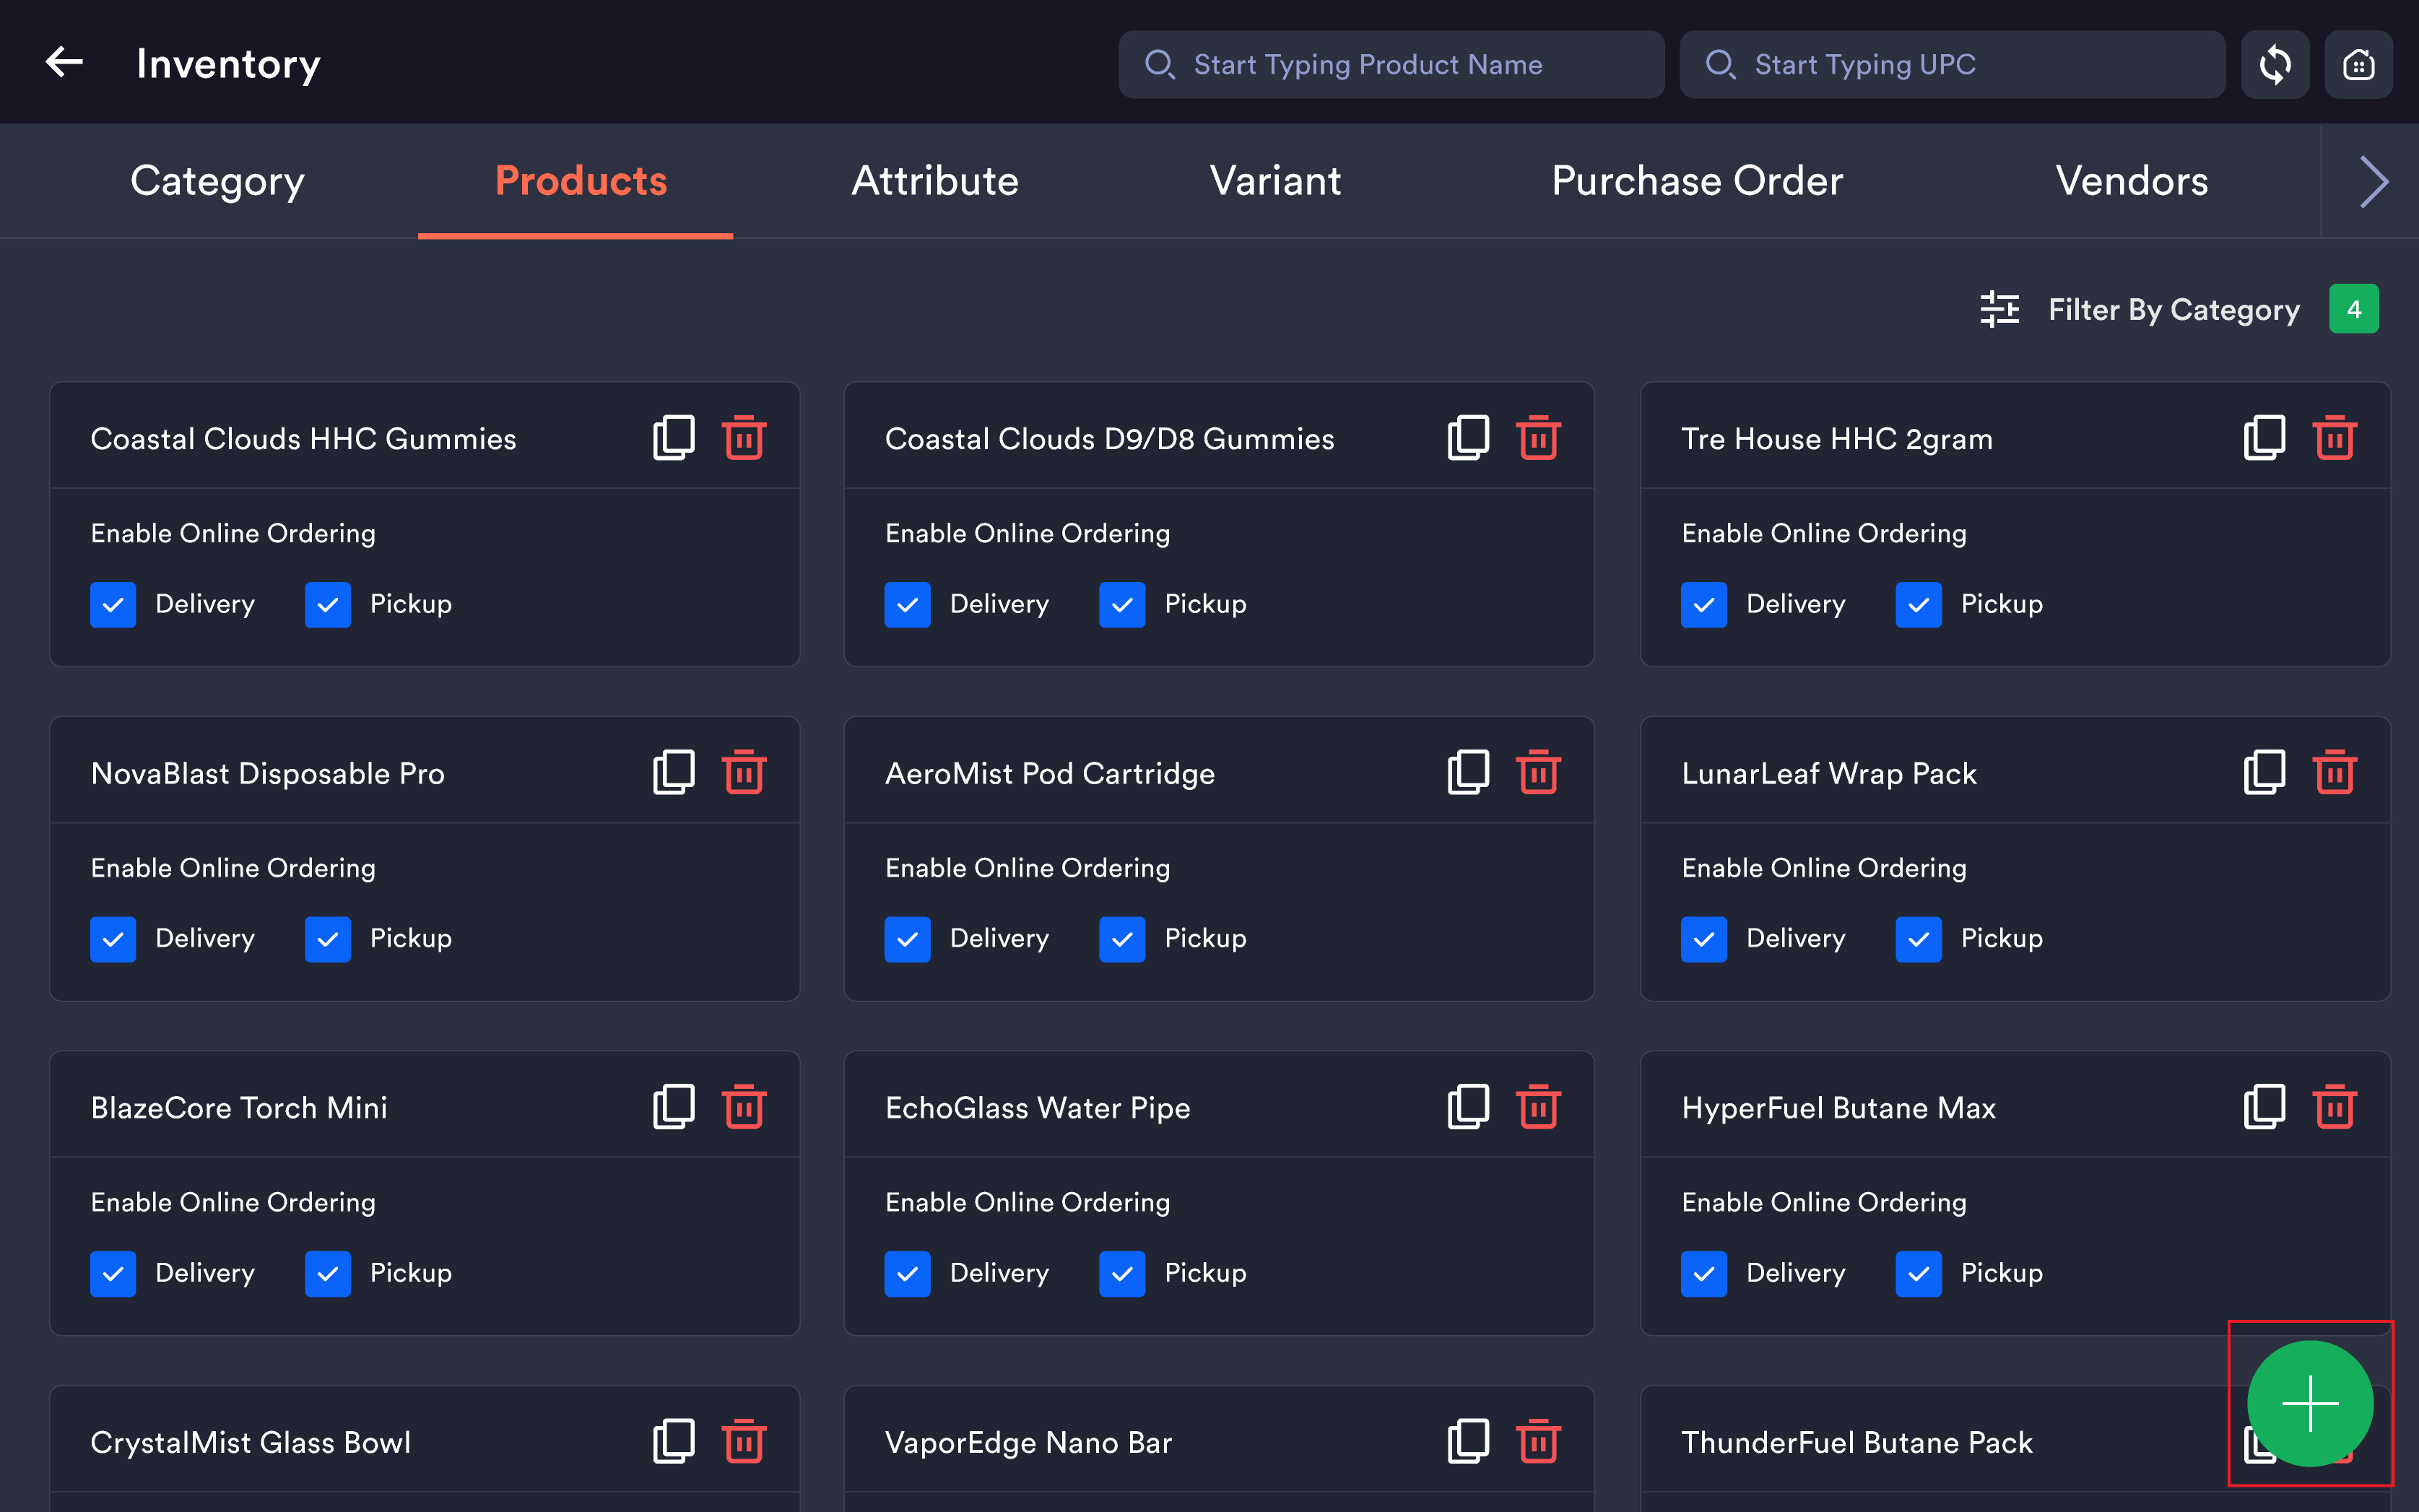Uncheck Pickup for BlazeCore Torch Mini
This screenshot has height=1512, width=2419.
[x=328, y=1273]
